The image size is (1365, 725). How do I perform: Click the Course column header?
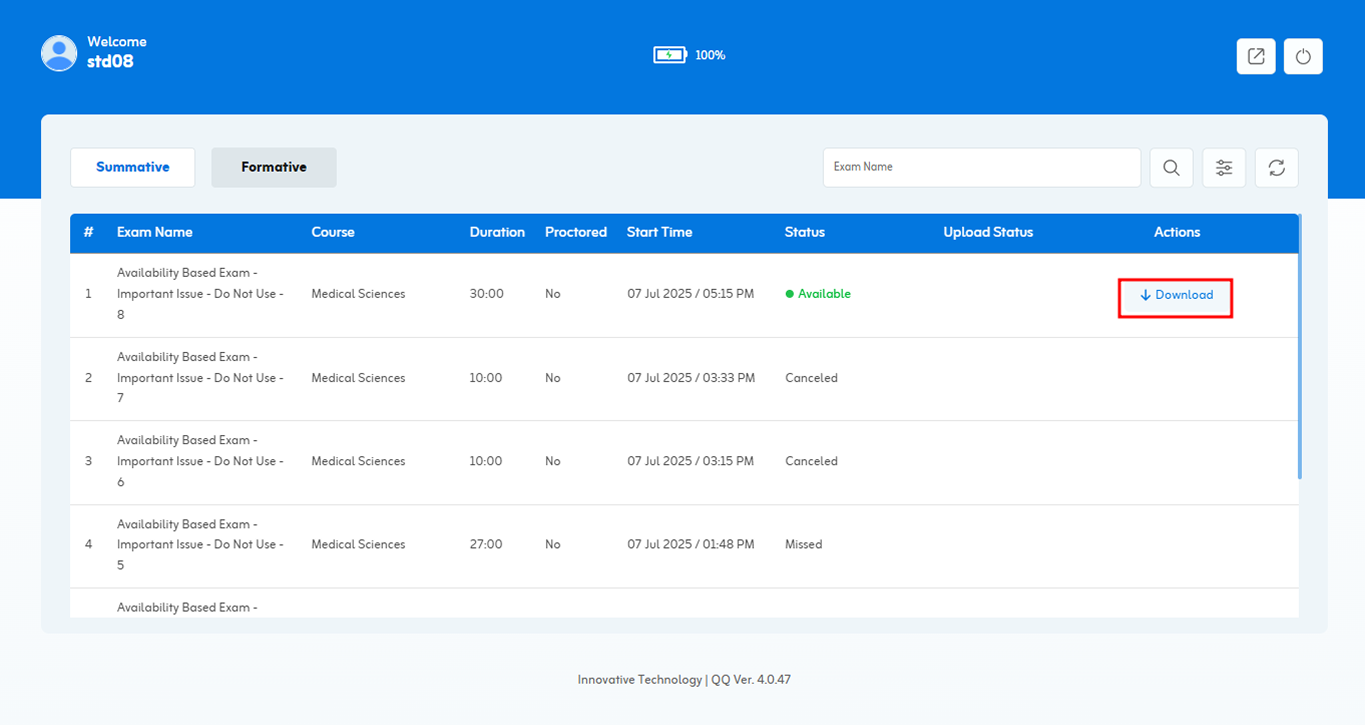pyautogui.click(x=333, y=232)
